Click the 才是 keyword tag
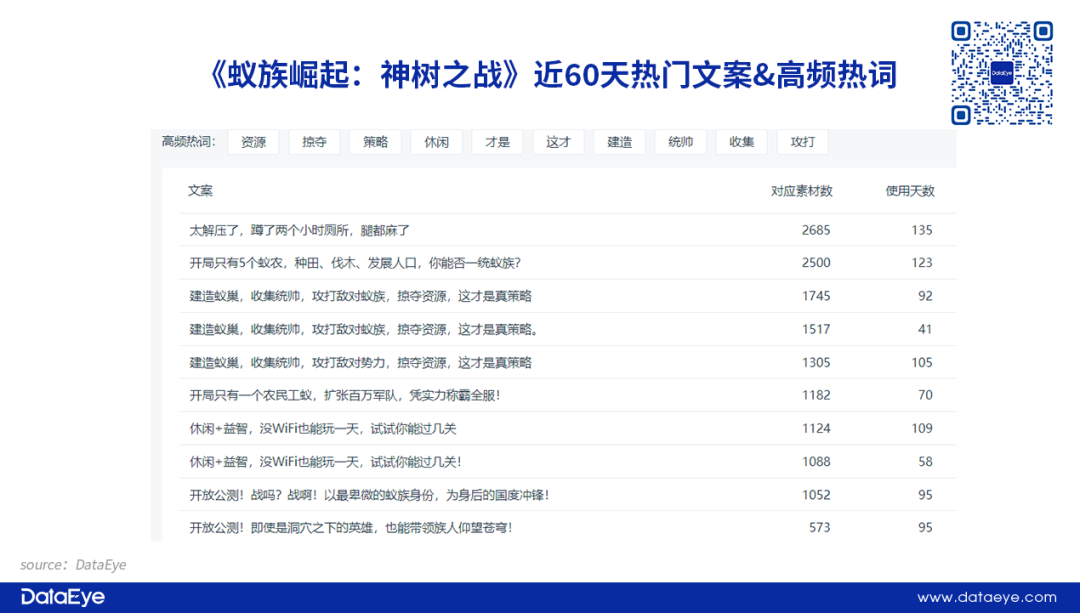1080x613 pixels. tap(497, 142)
